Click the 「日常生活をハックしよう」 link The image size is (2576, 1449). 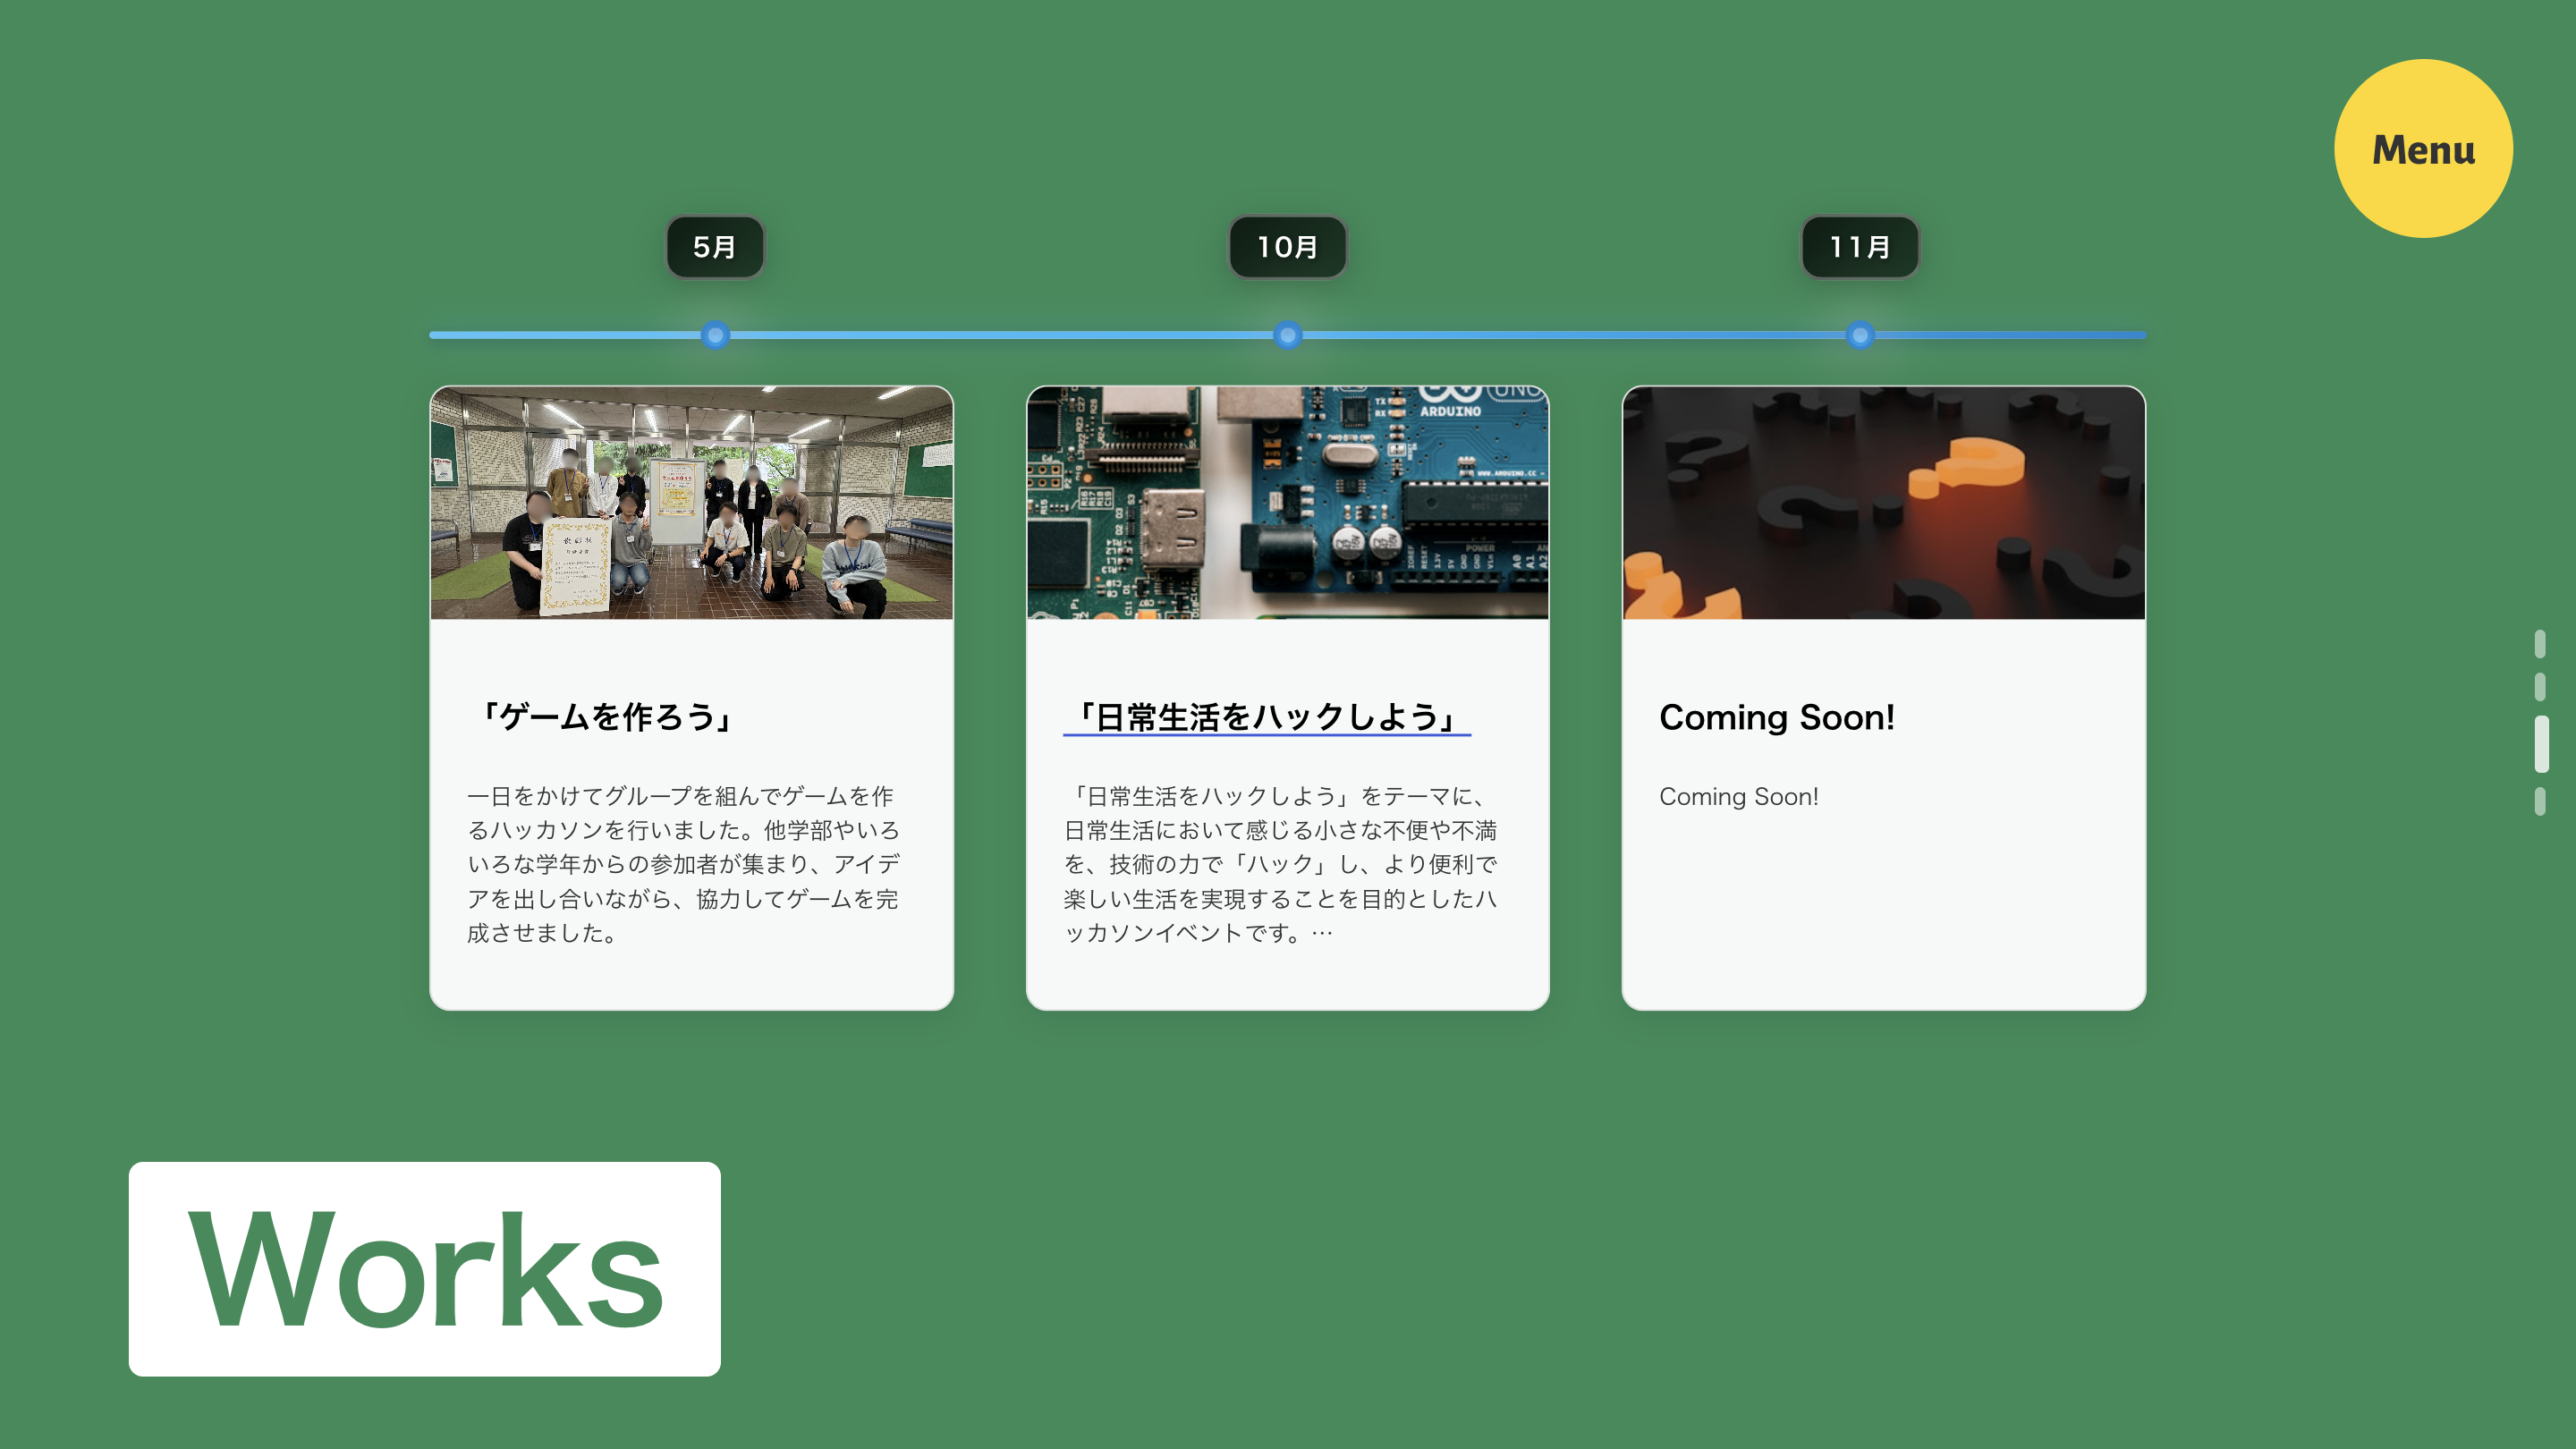[1265, 716]
